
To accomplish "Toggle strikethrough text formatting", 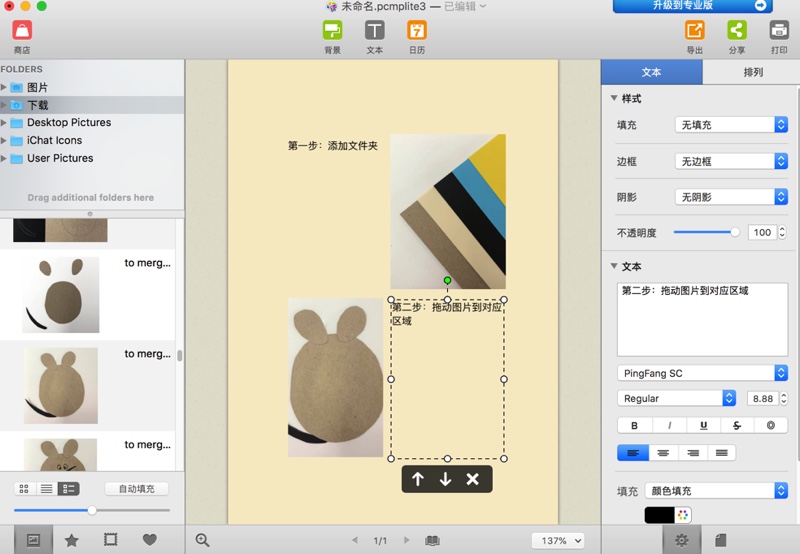I will coord(737,425).
